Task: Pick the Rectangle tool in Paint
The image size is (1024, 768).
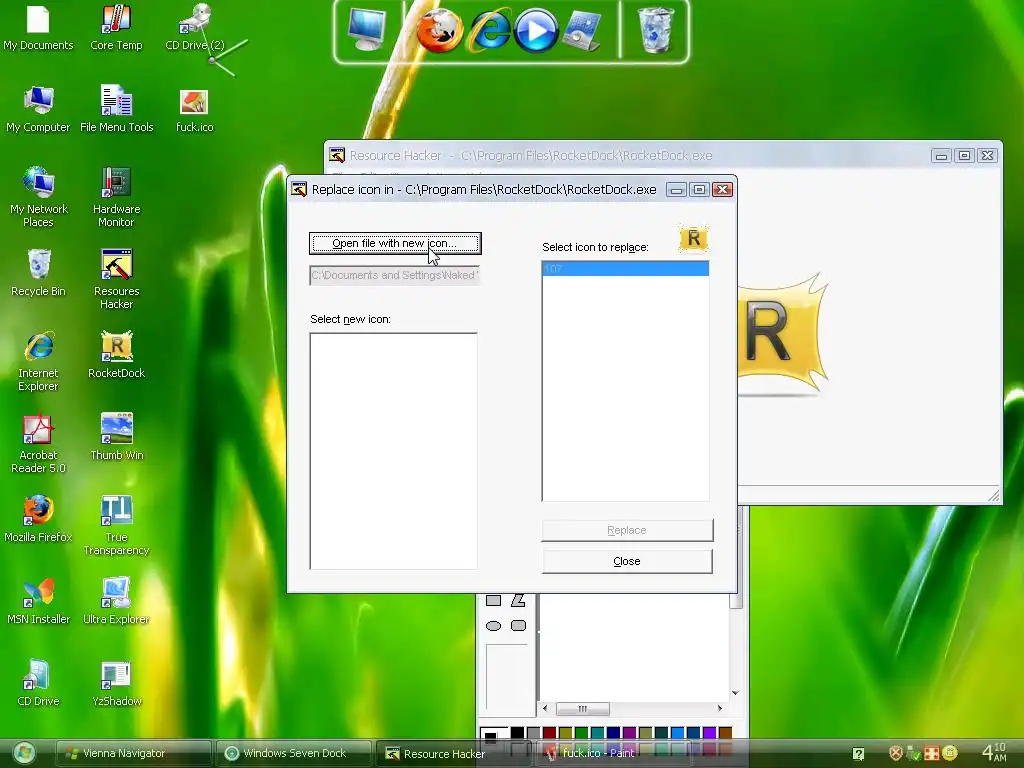Action: pyautogui.click(x=494, y=601)
